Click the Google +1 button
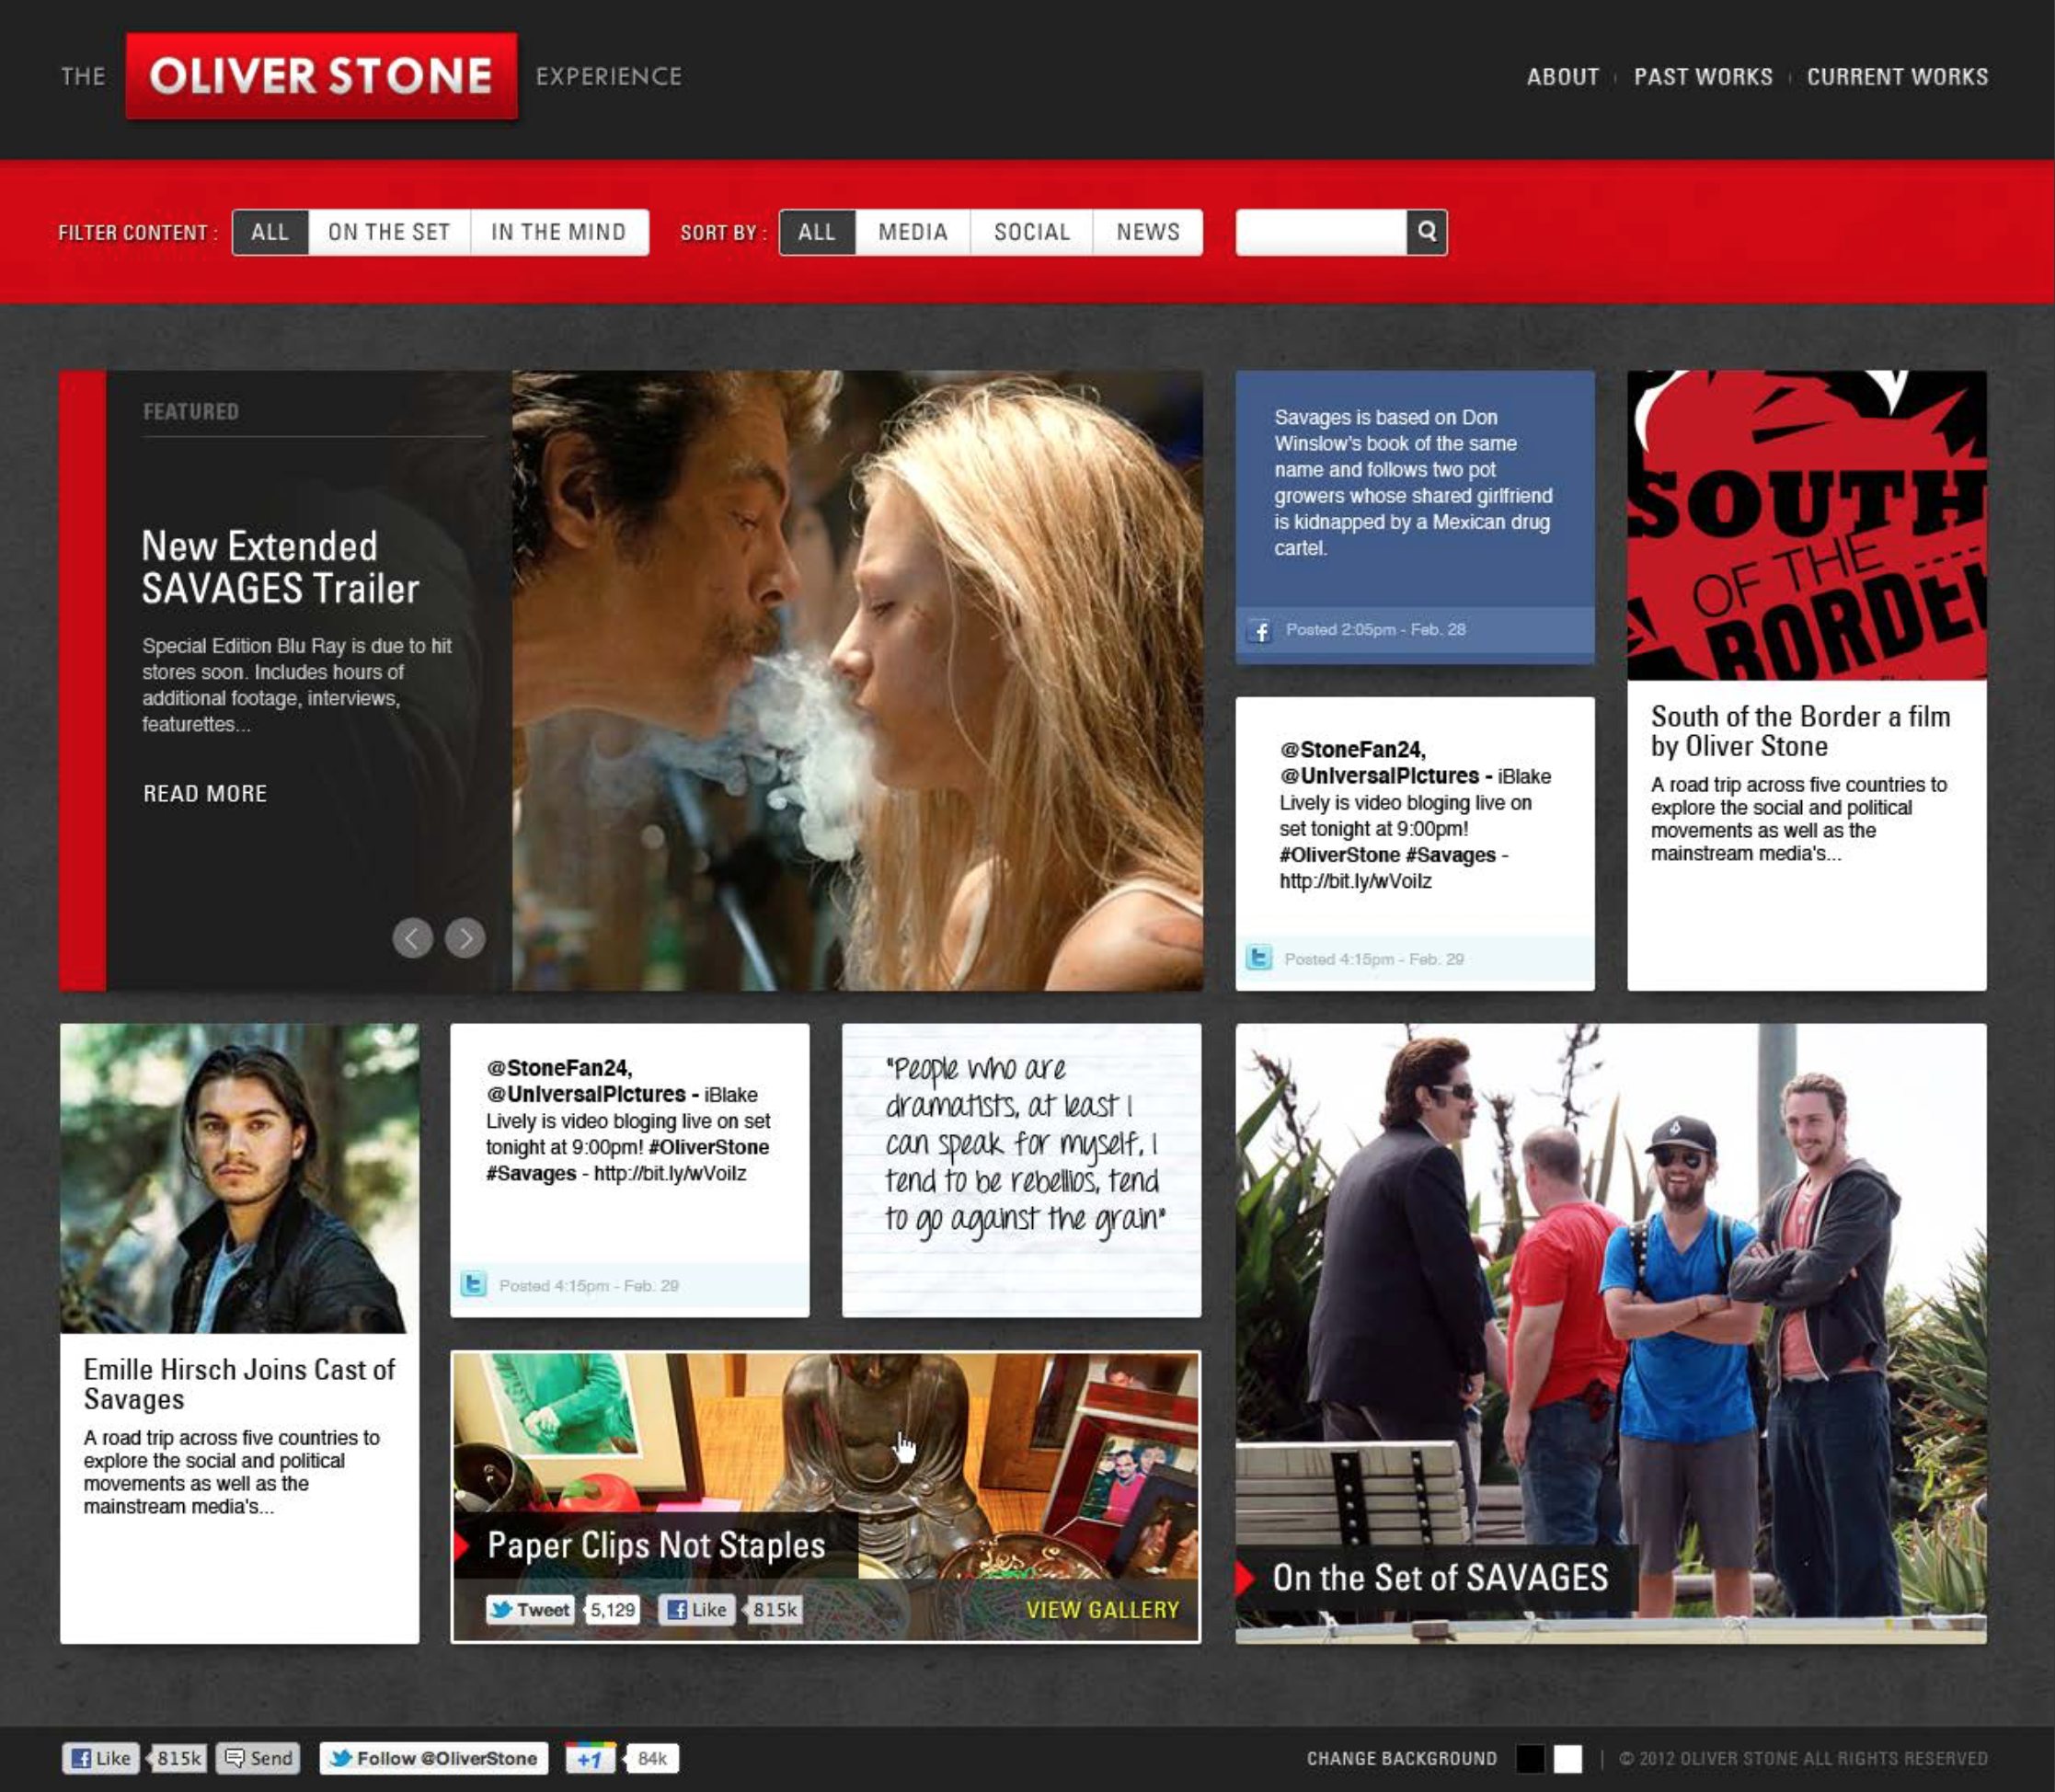This screenshot has width=2055, height=1792. [x=591, y=1758]
